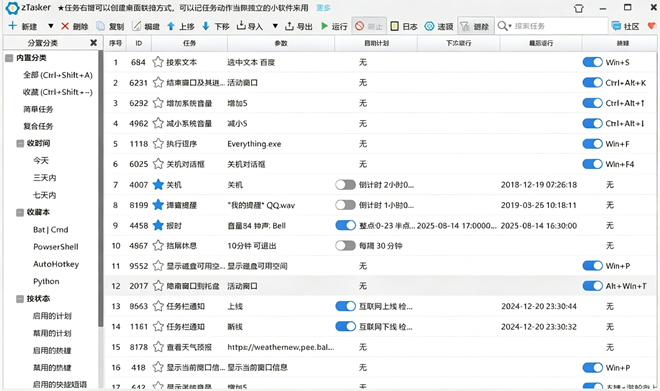Open the community (社区) chat icon

point(616,26)
